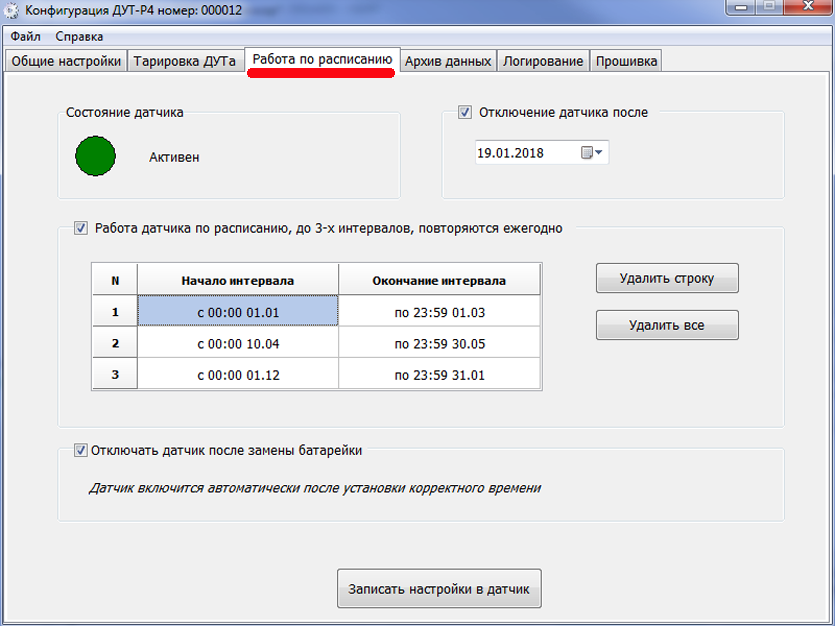This screenshot has width=835, height=626.
Task: Click the 'Окончание интервала' column header
Action: 440,280
